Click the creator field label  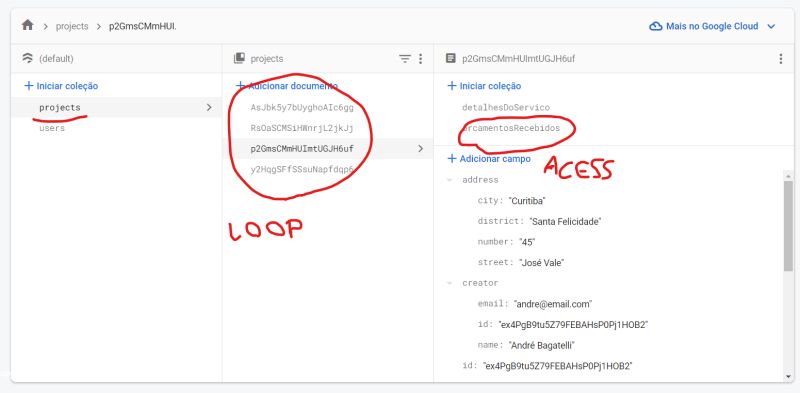point(480,283)
